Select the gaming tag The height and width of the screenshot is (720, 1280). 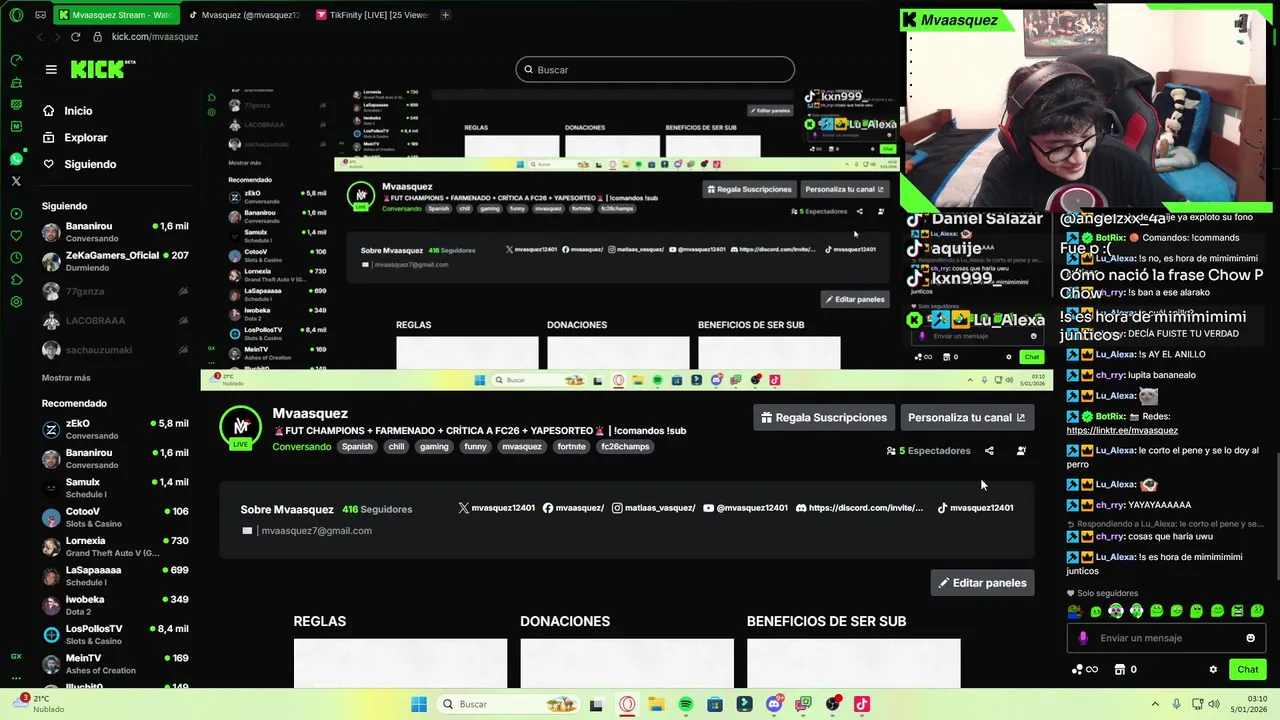pyautogui.click(x=434, y=447)
